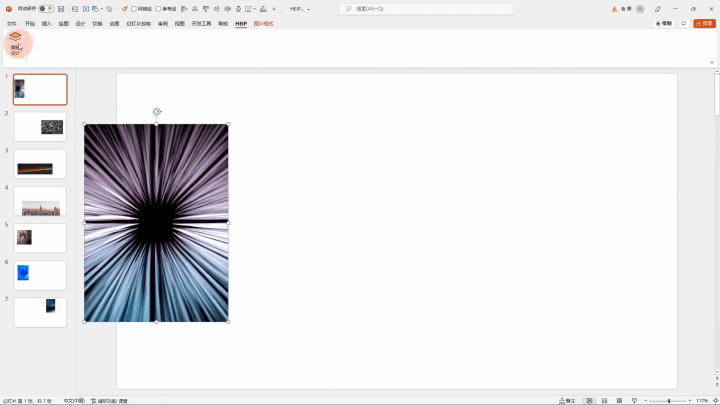
Task: Select slide 4 thumbnail with the city skyline image
Action: (x=40, y=201)
